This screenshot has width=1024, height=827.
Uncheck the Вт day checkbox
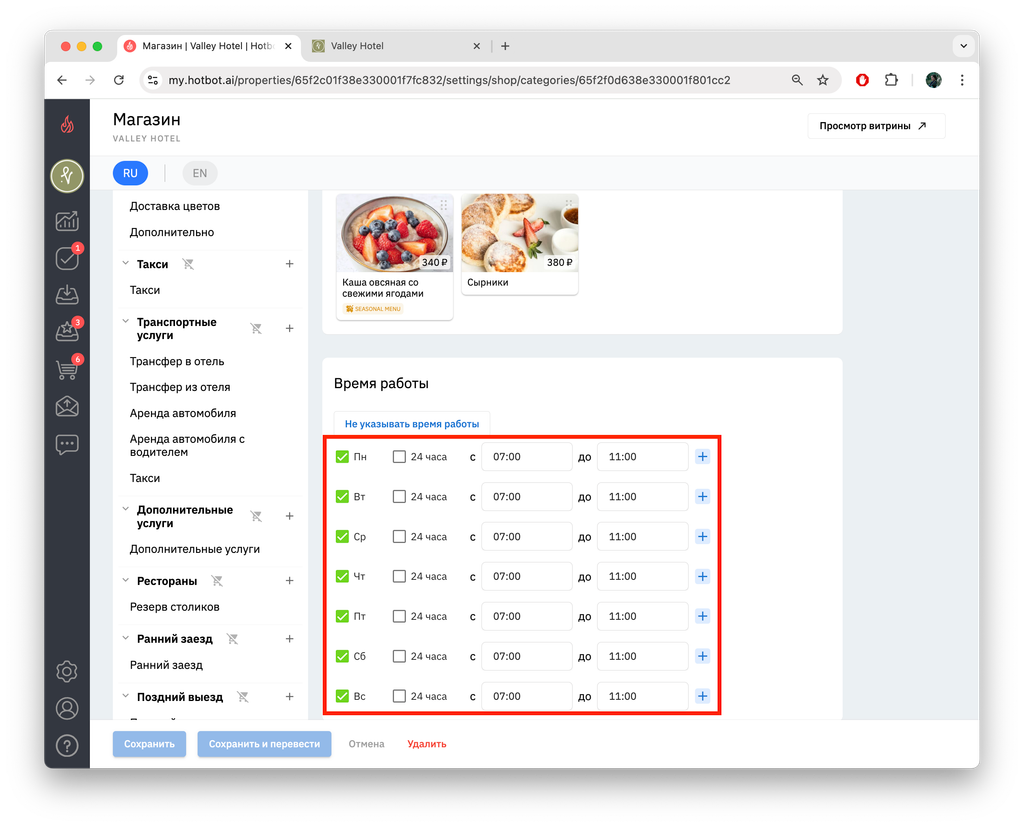tap(342, 496)
